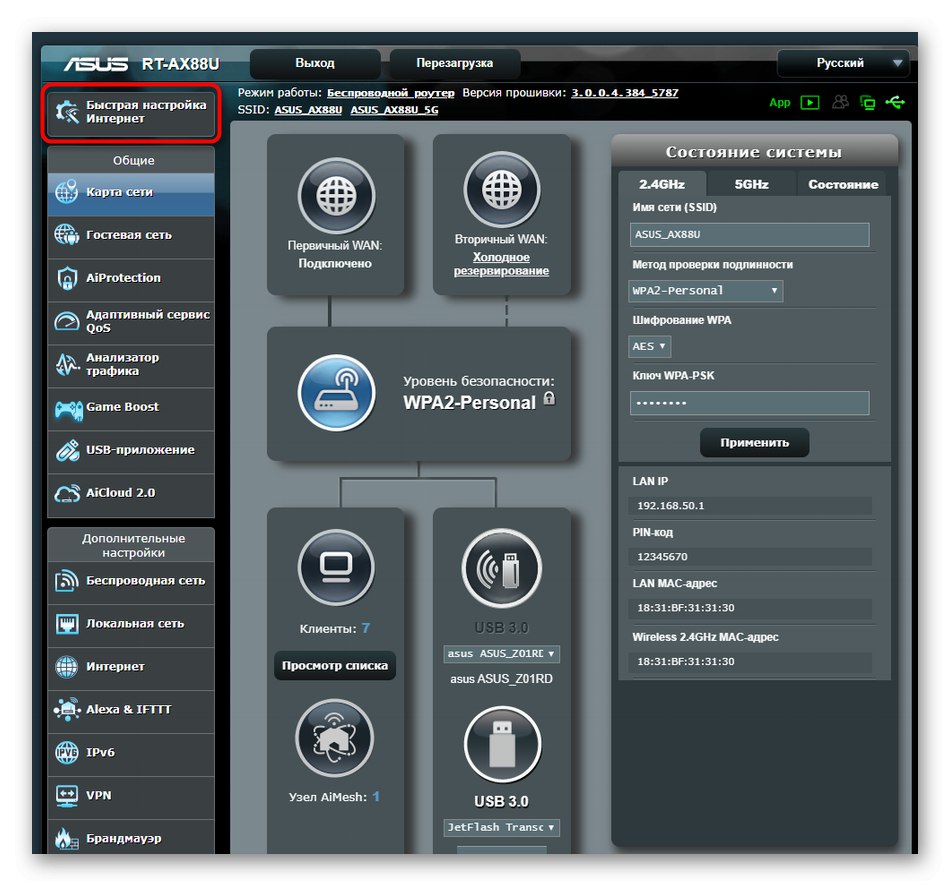The image size is (950, 886).
Task: Open the ASUS_AX88U_5G SSID link
Action: click(394, 110)
